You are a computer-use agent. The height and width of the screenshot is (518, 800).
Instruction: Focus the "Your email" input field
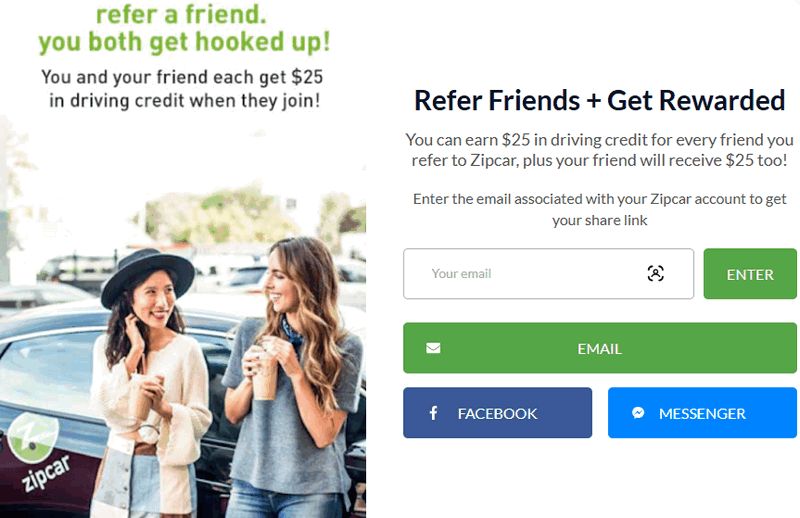[548, 274]
